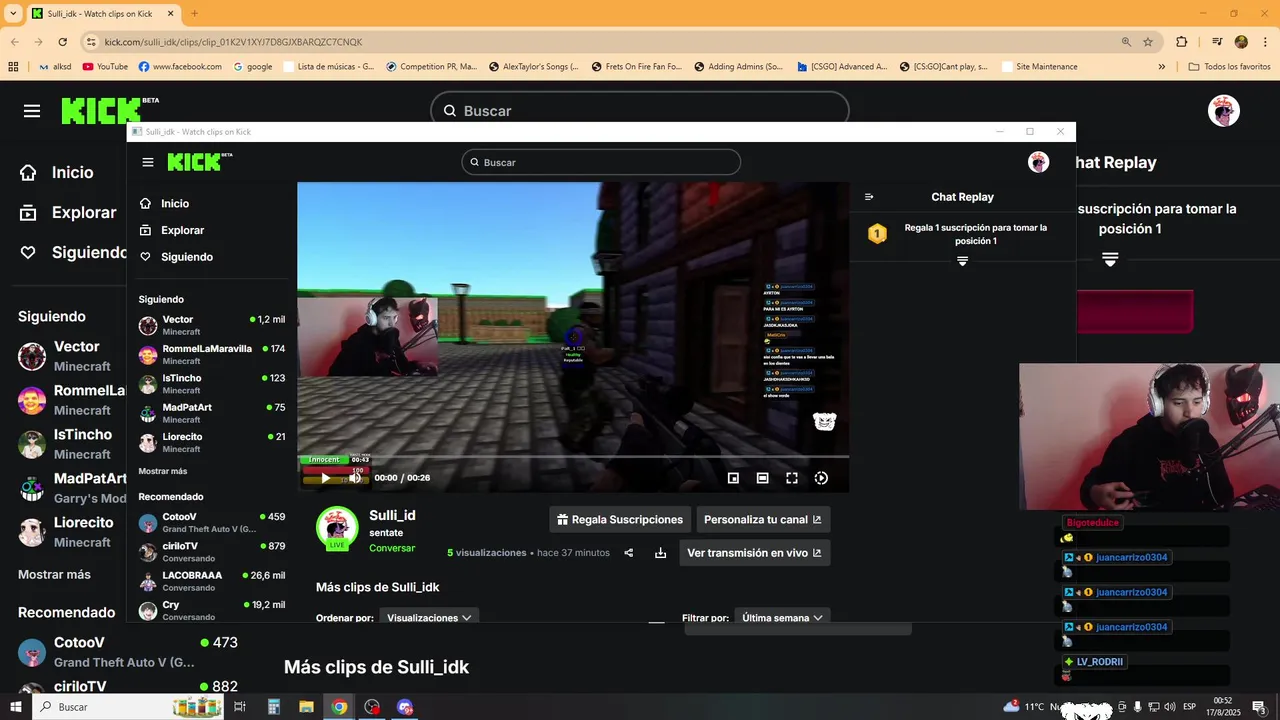The image size is (1280, 720).
Task: Open Ver transmisión en vivo
Action: 754,553
